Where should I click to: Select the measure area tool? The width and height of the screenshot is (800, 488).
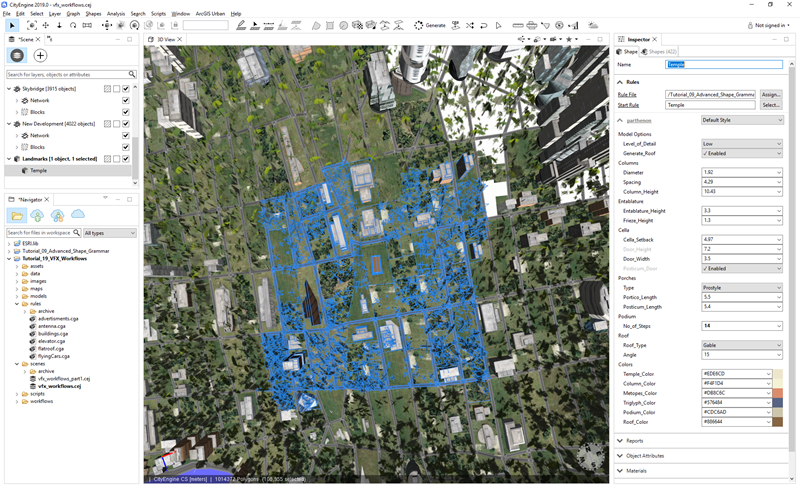532,25
